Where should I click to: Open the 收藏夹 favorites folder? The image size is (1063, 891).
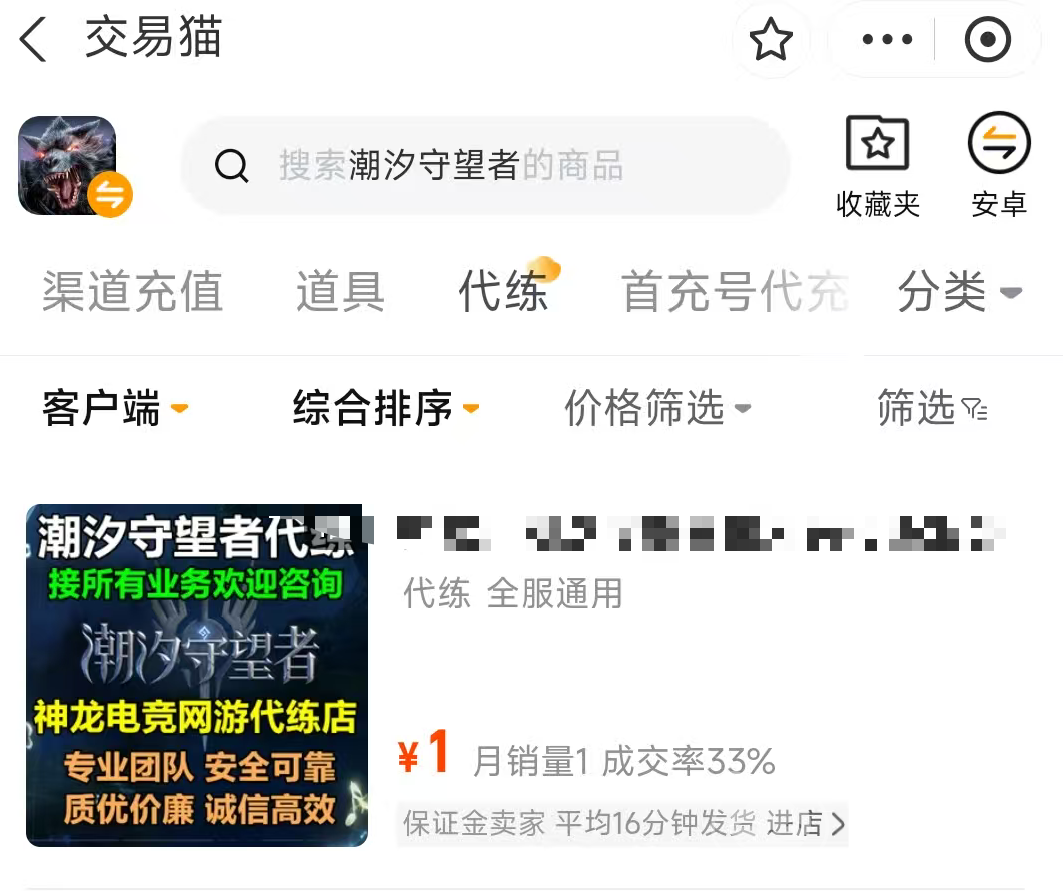(x=877, y=166)
